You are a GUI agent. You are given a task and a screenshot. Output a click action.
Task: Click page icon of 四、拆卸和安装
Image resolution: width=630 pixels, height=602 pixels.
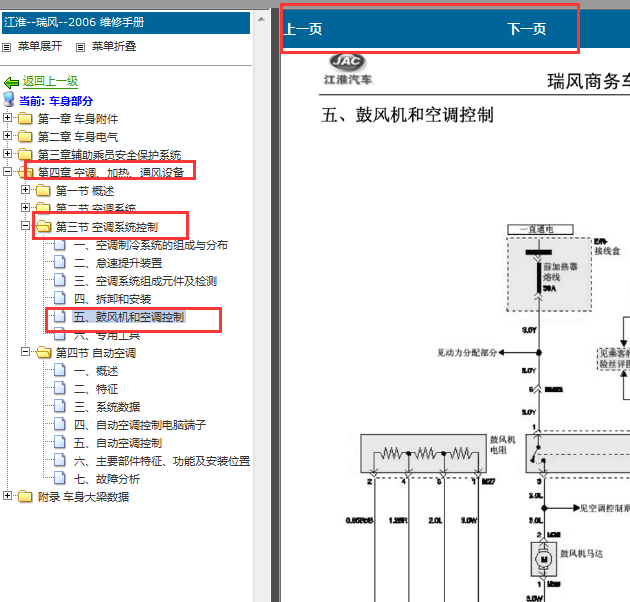tap(60, 299)
